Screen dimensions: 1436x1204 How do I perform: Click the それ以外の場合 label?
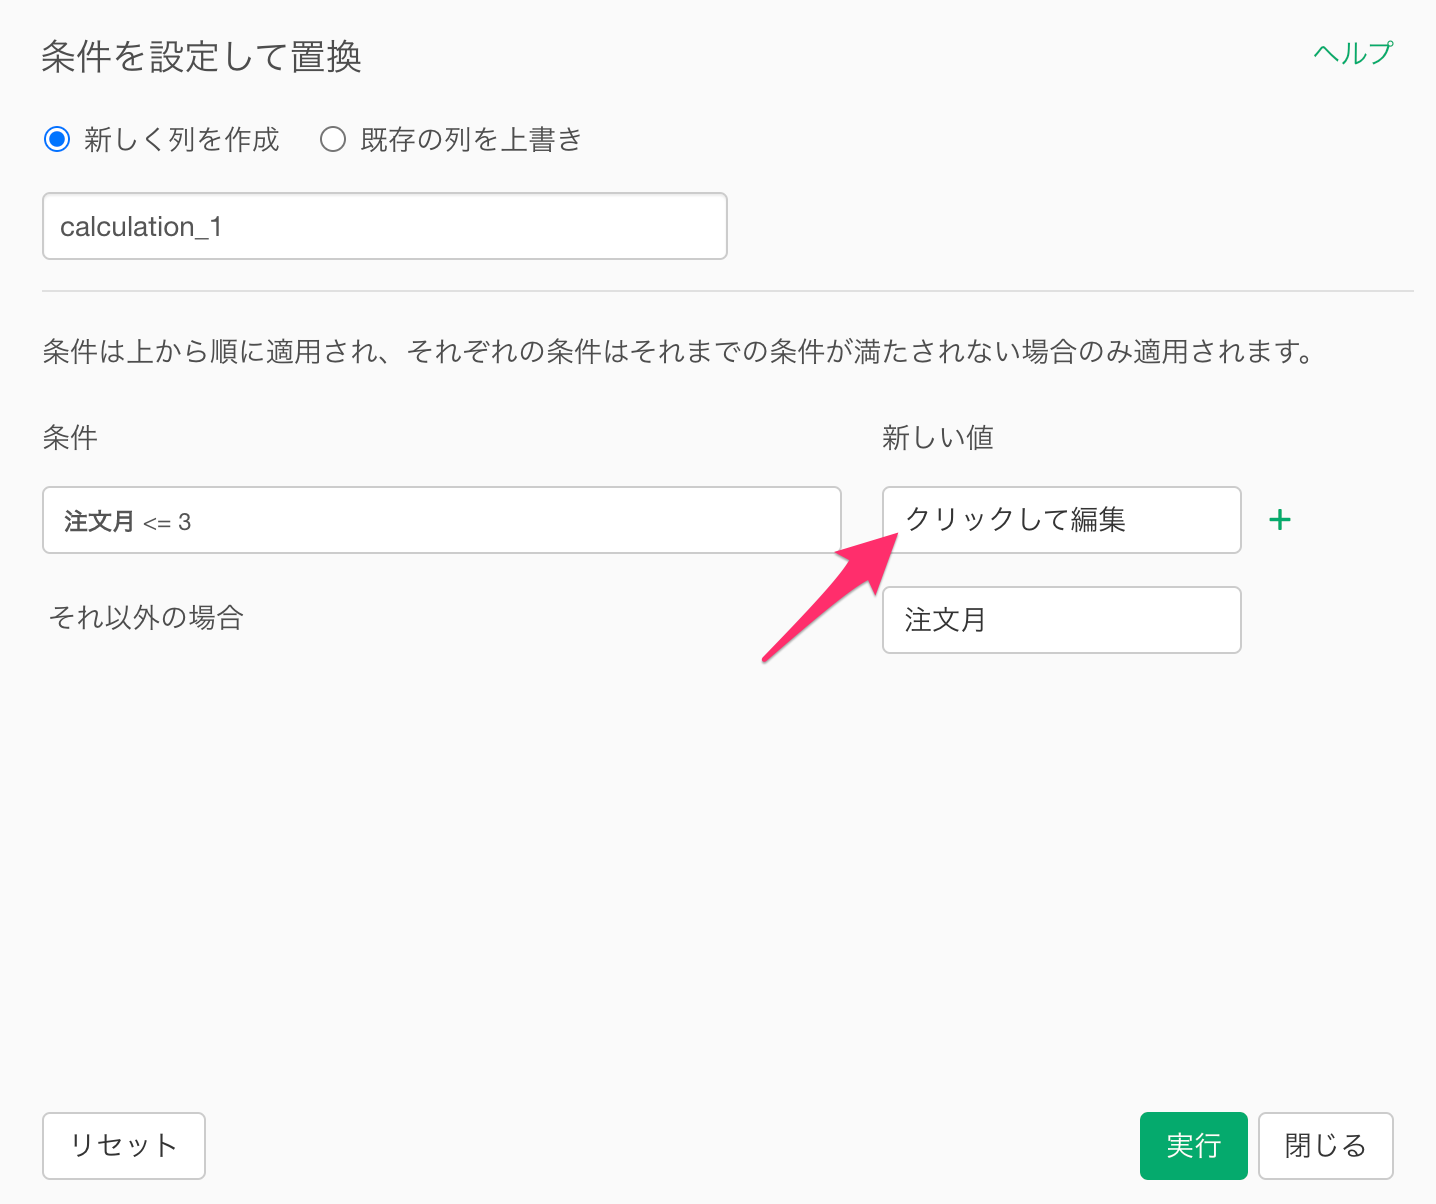click(146, 618)
